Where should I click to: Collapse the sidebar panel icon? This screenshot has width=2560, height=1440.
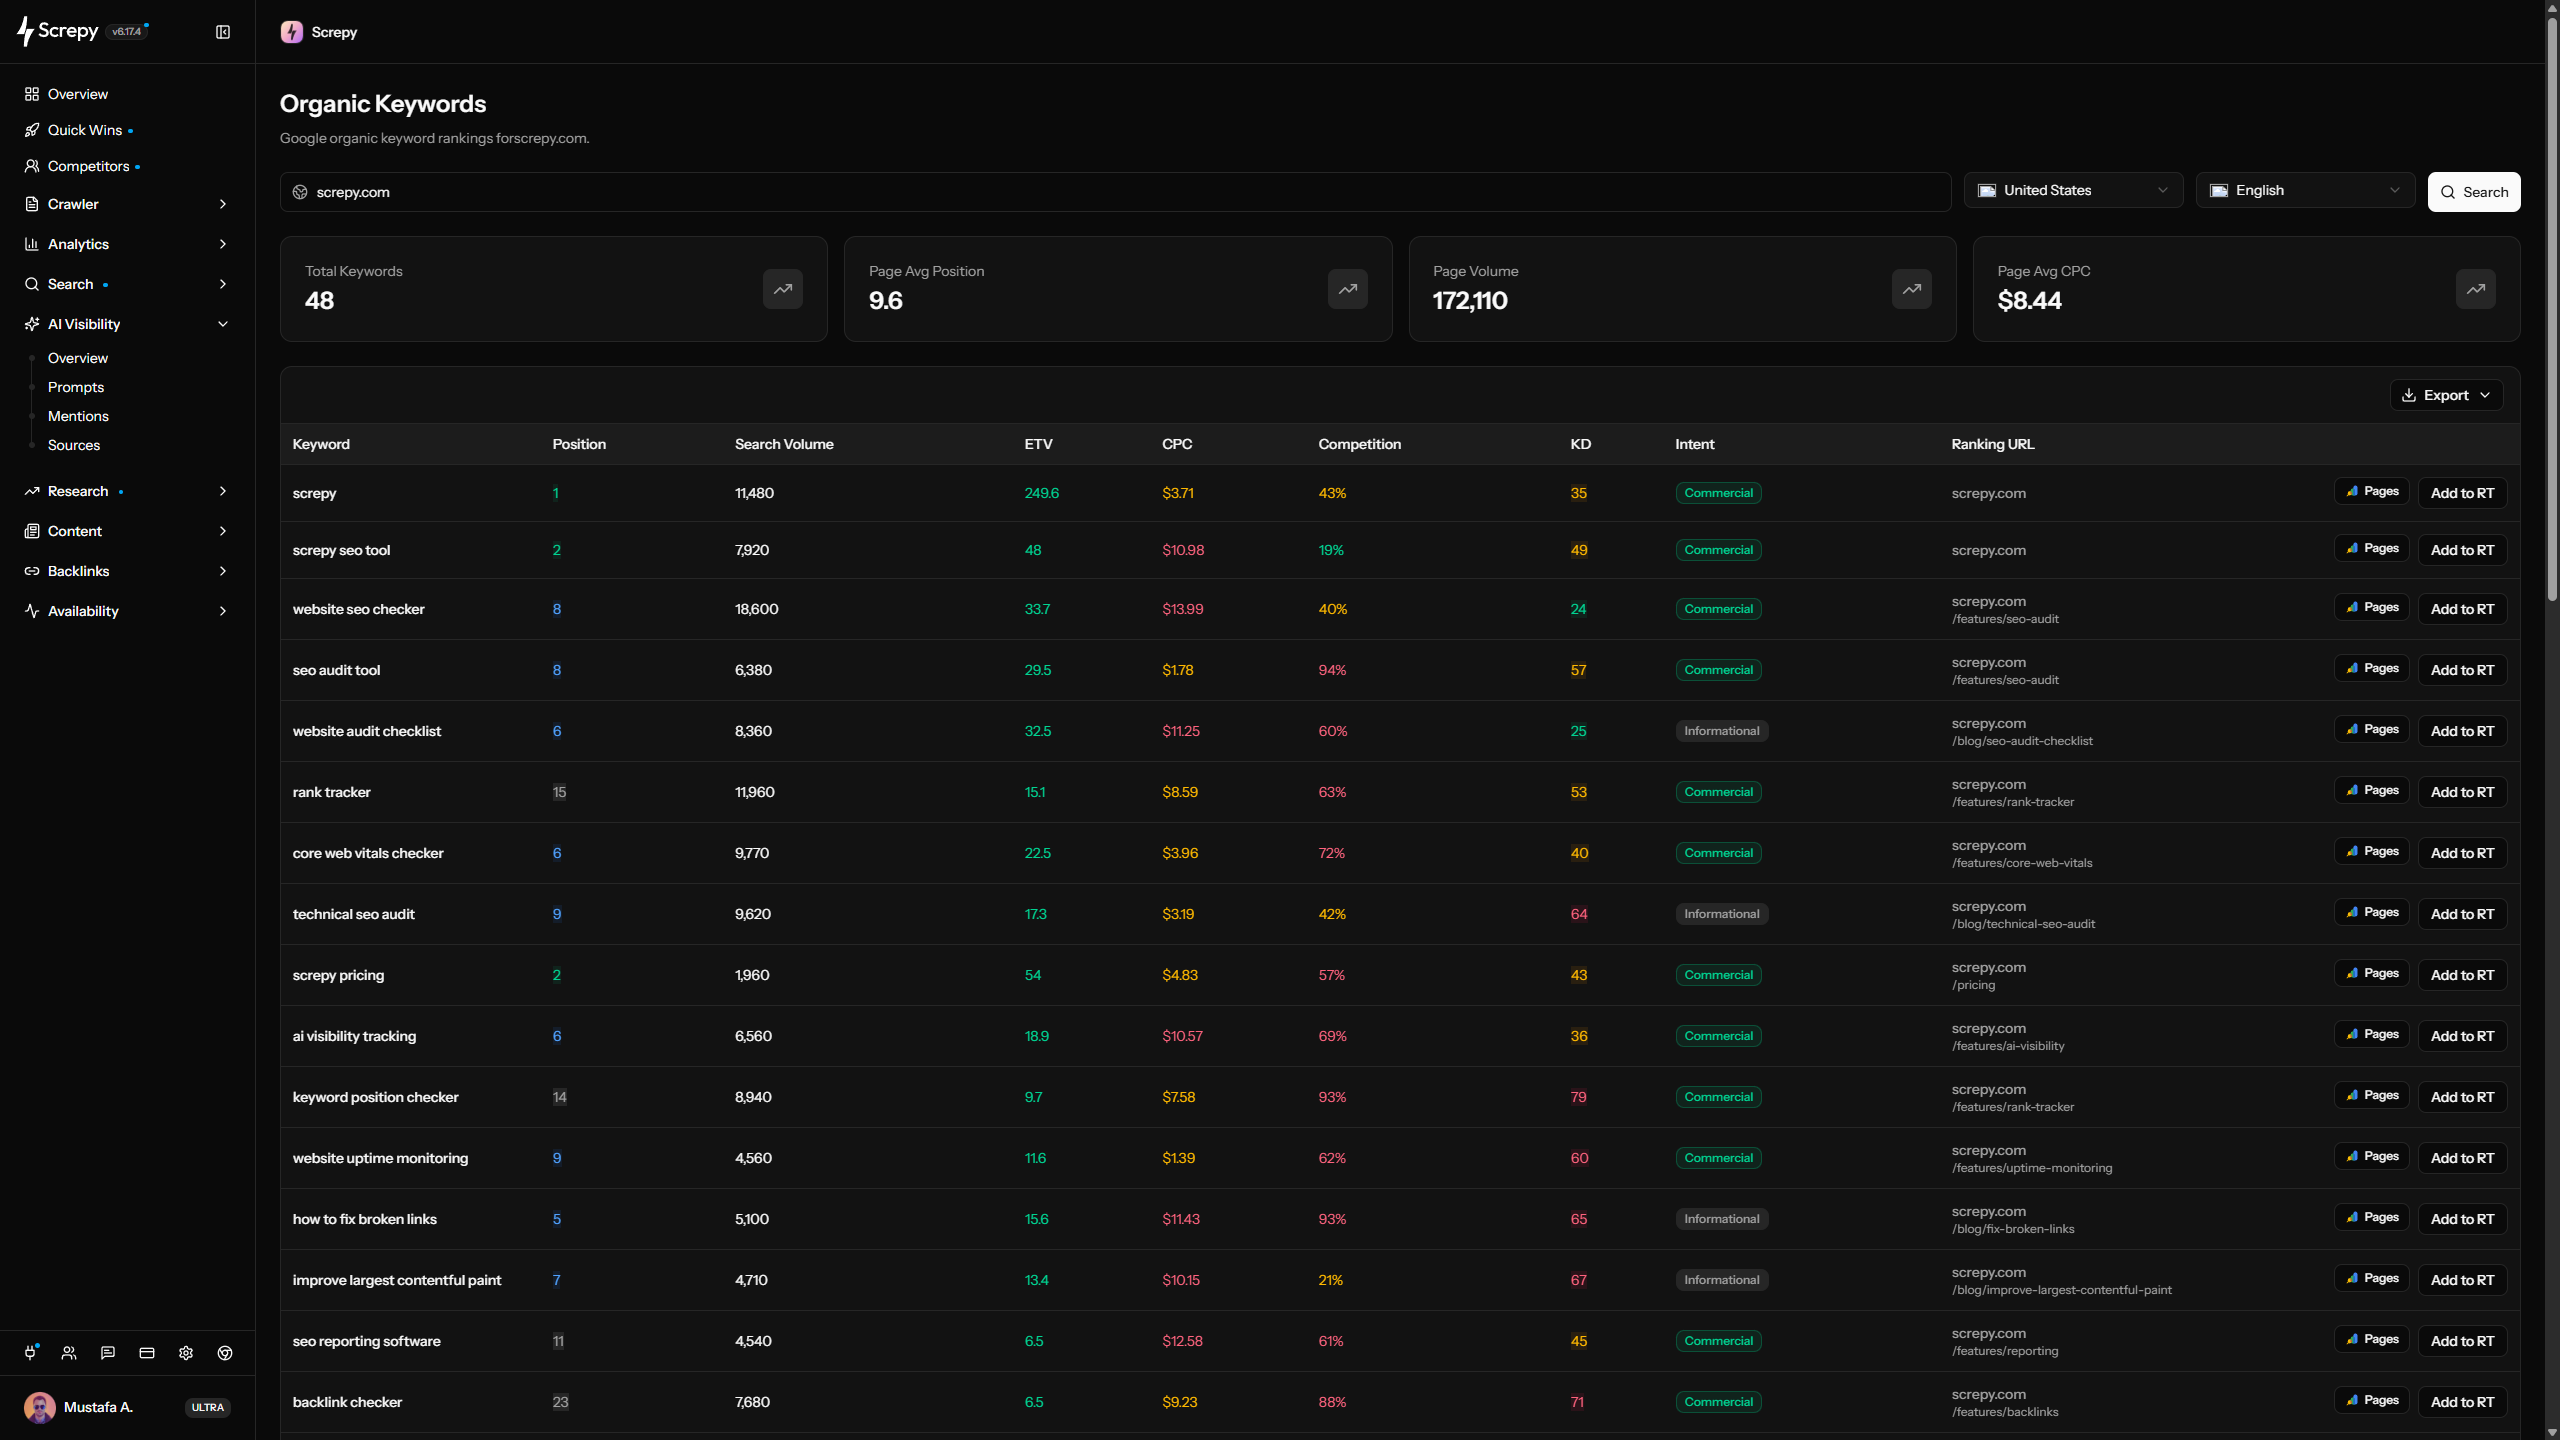[x=223, y=32]
